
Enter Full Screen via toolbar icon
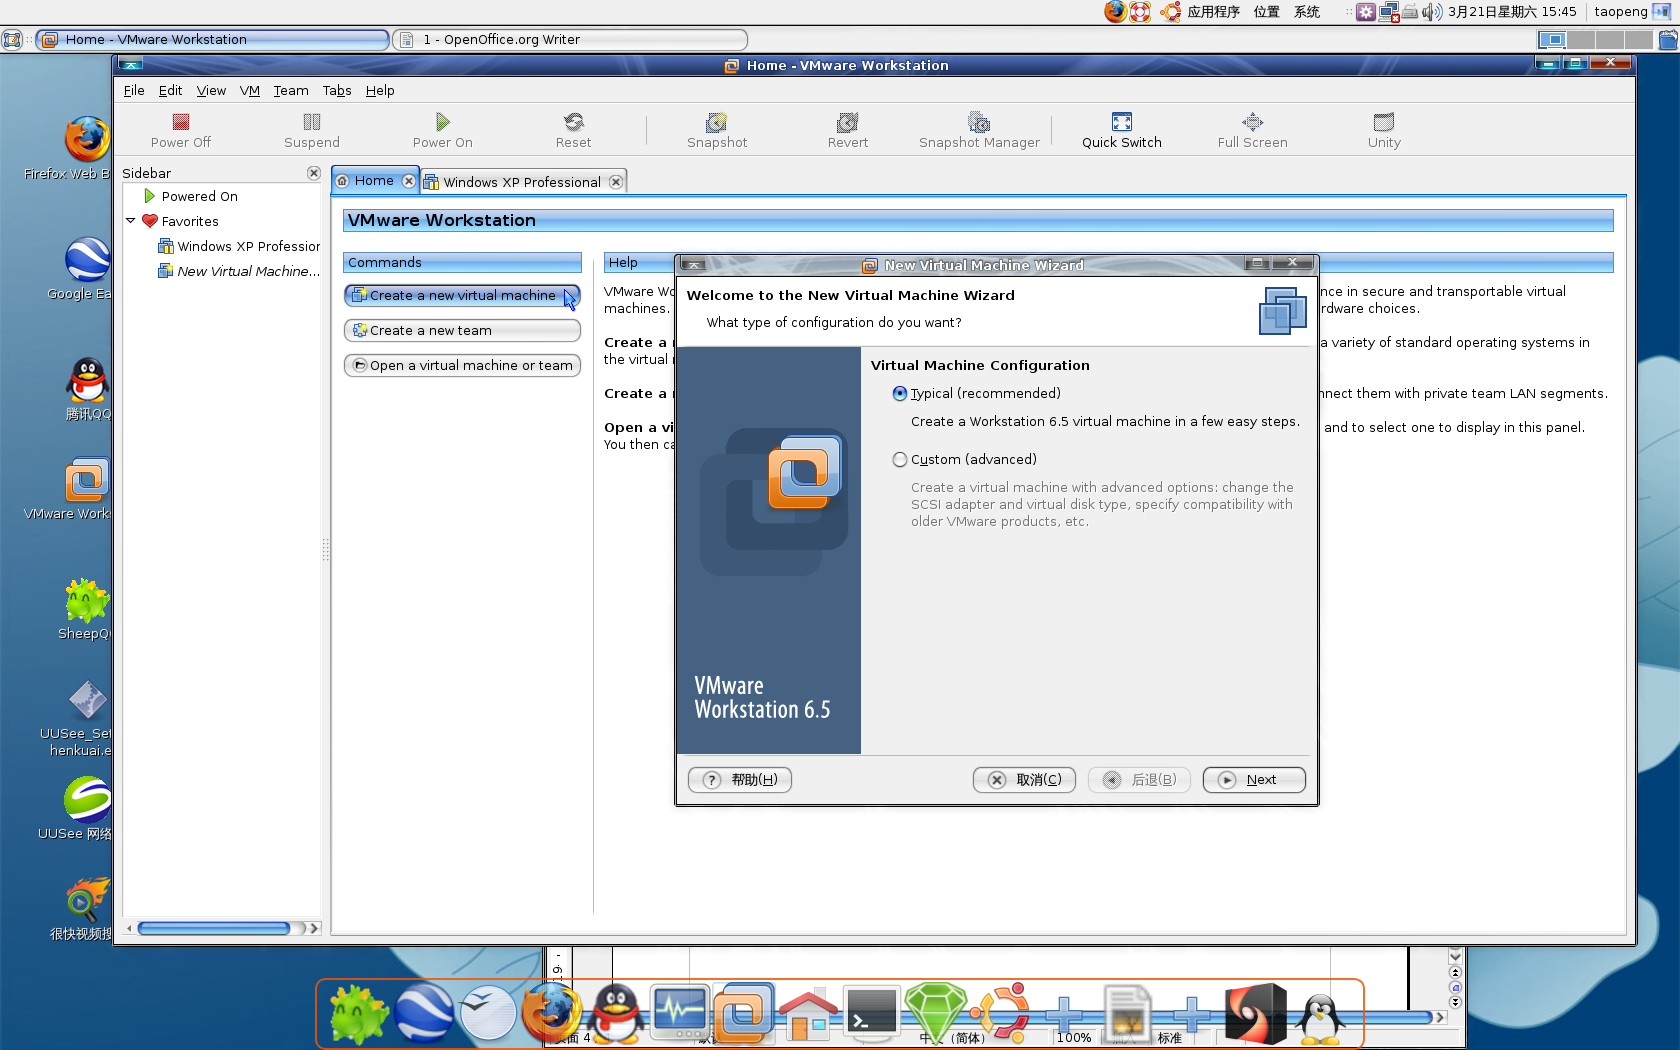[x=1252, y=122]
